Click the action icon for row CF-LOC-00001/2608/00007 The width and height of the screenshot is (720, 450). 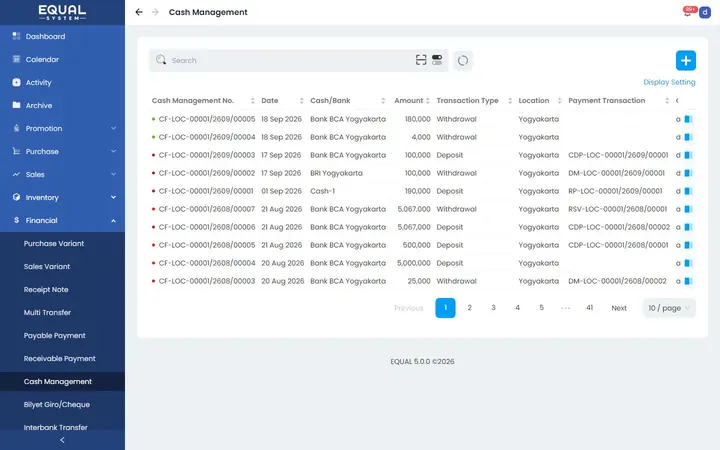[688, 209]
